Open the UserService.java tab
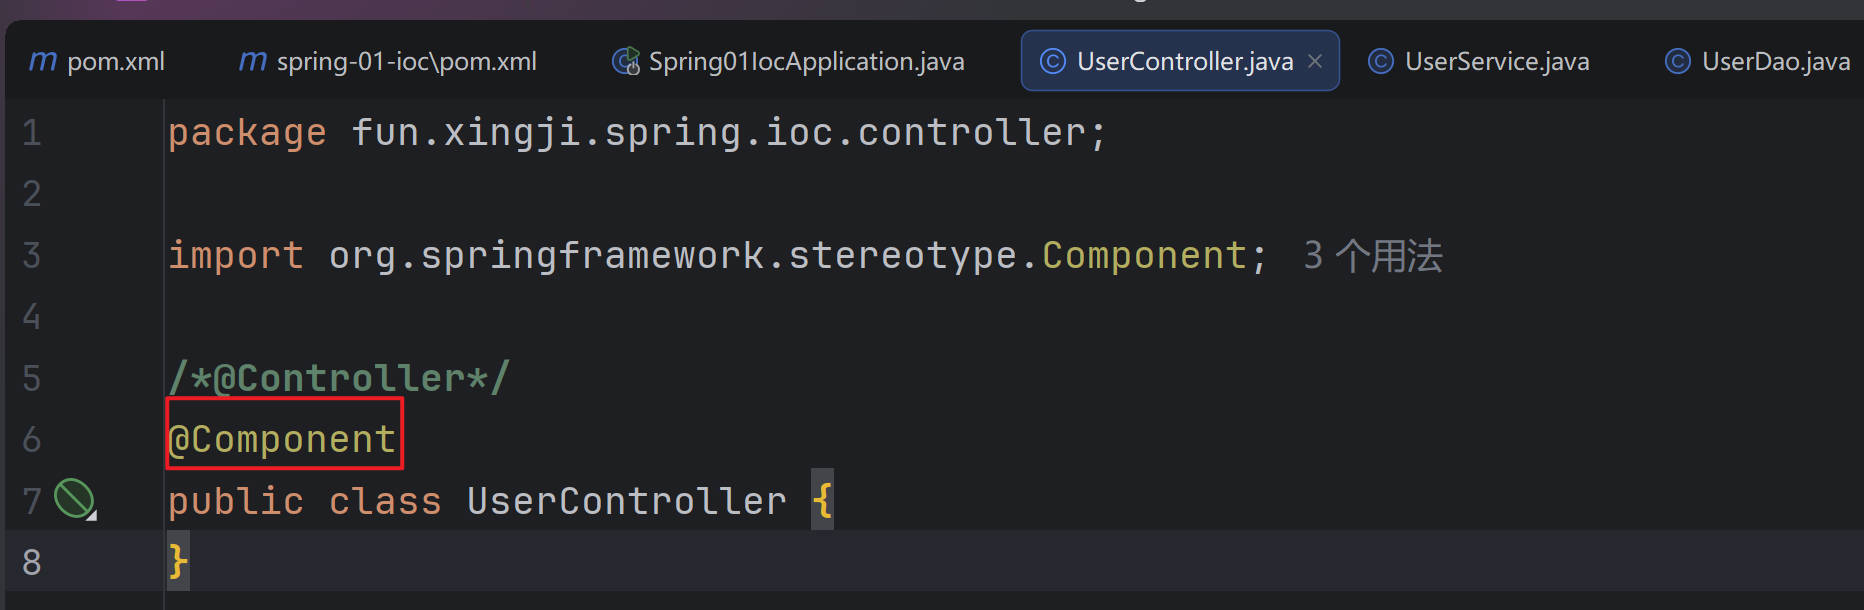 [x=1496, y=62]
